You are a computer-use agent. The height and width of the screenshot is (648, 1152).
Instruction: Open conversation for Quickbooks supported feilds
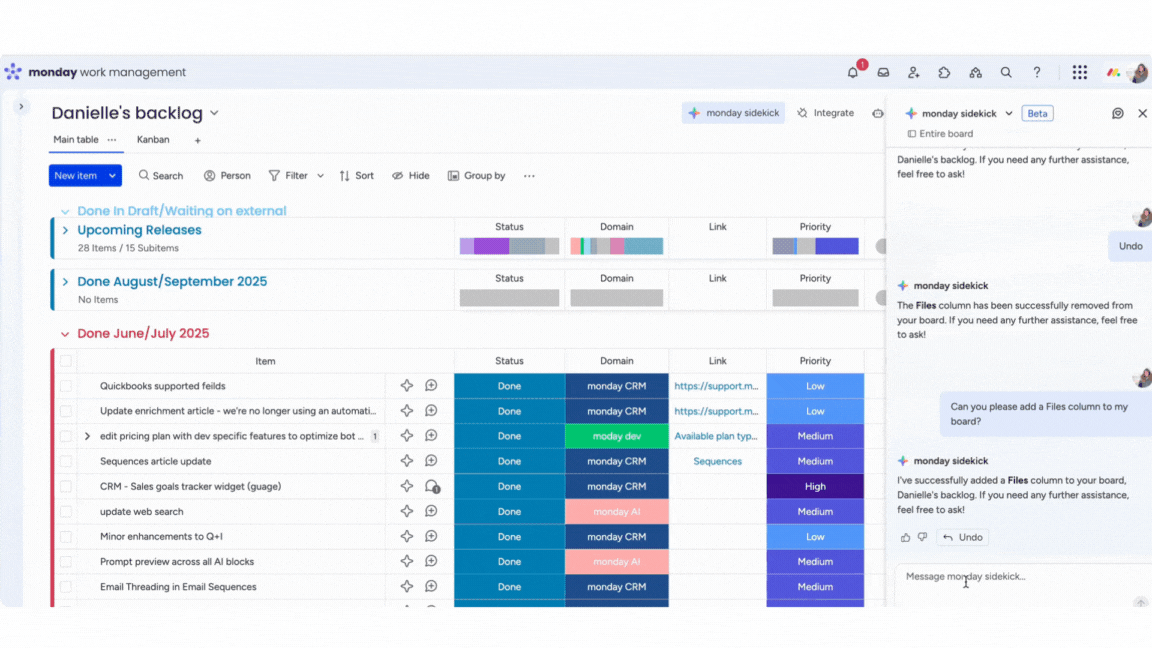point(431,386)
